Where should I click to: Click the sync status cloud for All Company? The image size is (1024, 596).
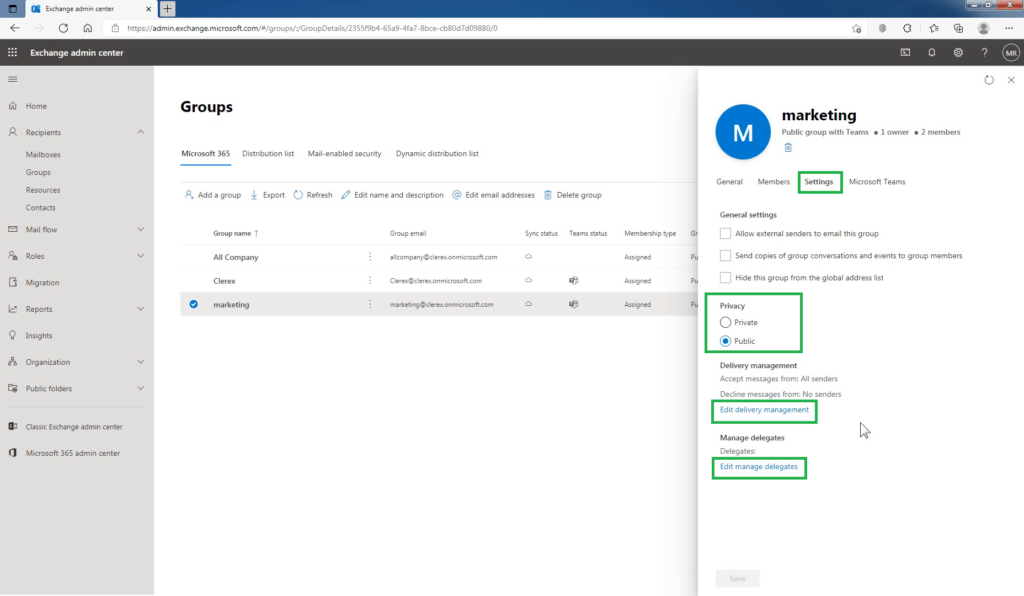(528, 257)
